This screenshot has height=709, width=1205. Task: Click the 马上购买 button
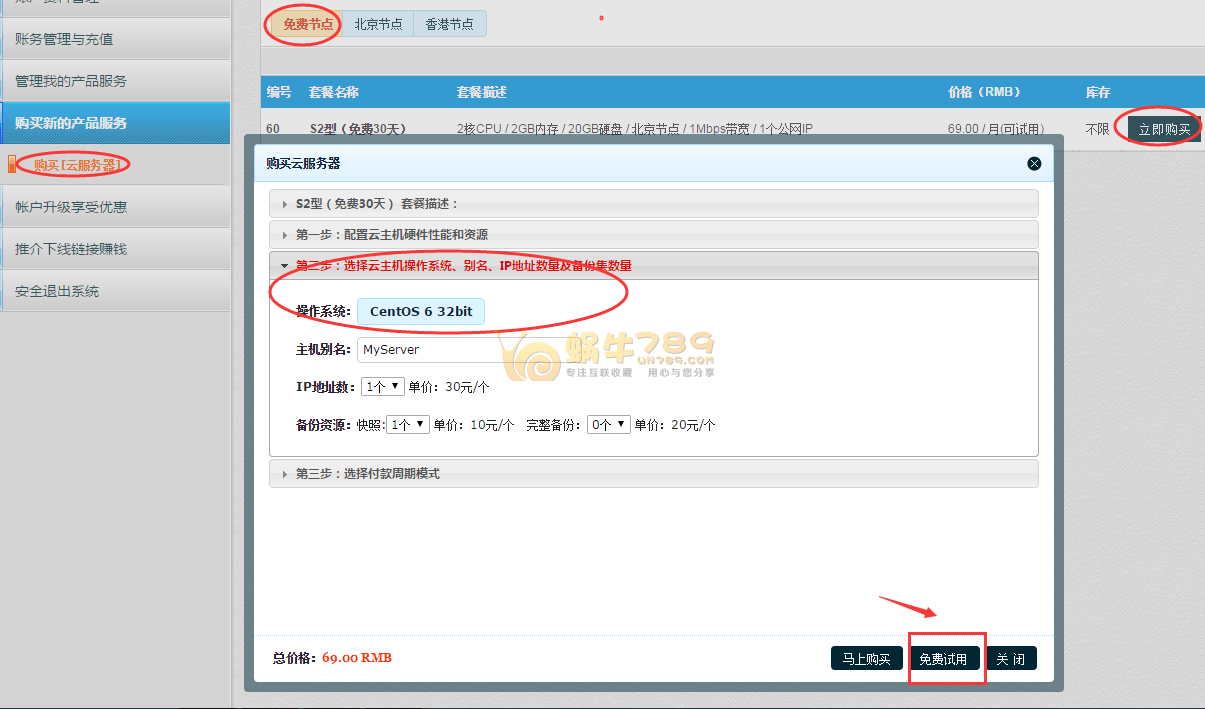tap(866, 659)
